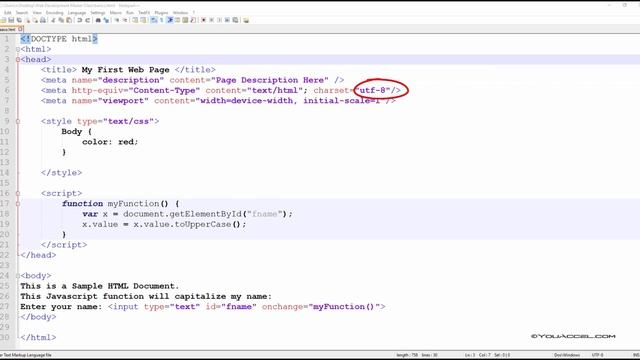Collapse the <style> fold marker on line 9
Screen dimensions: 640x360
pos(18,121)
